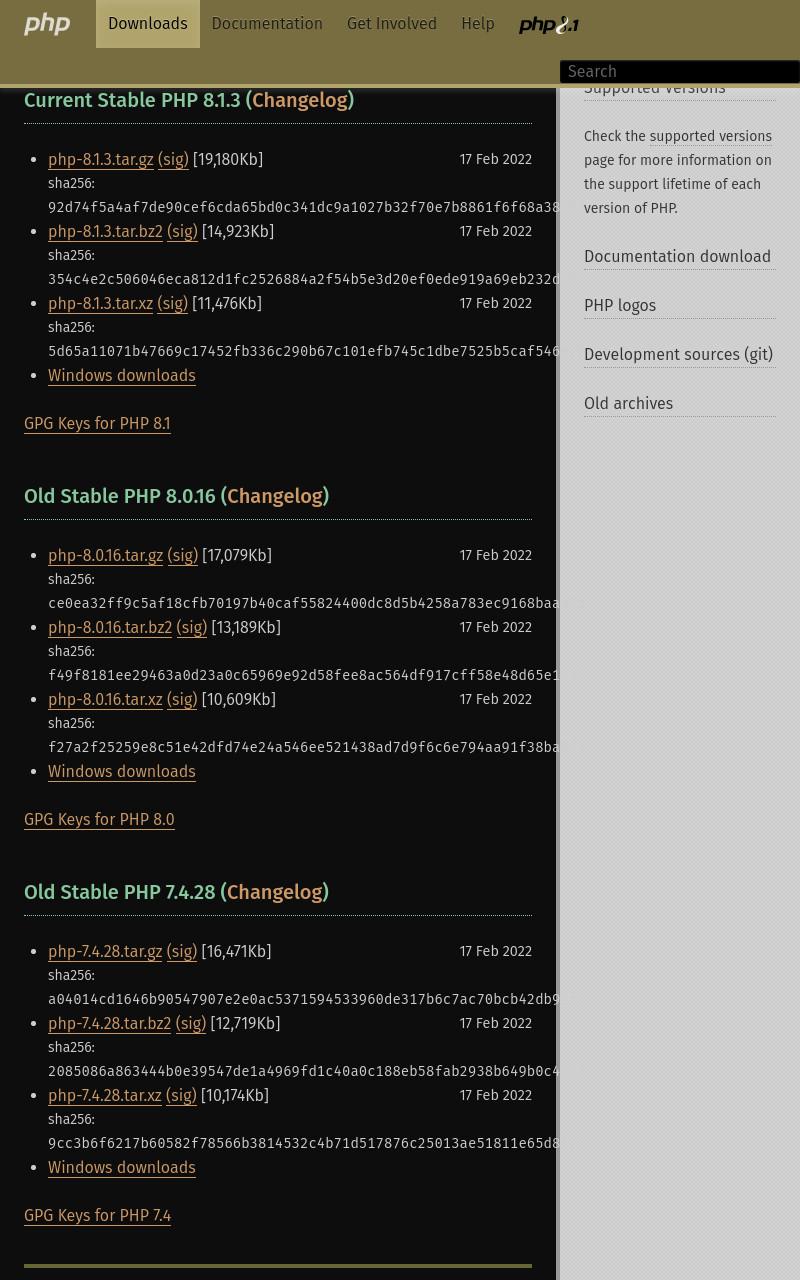Focus the Search input field

tap(680, 72)
